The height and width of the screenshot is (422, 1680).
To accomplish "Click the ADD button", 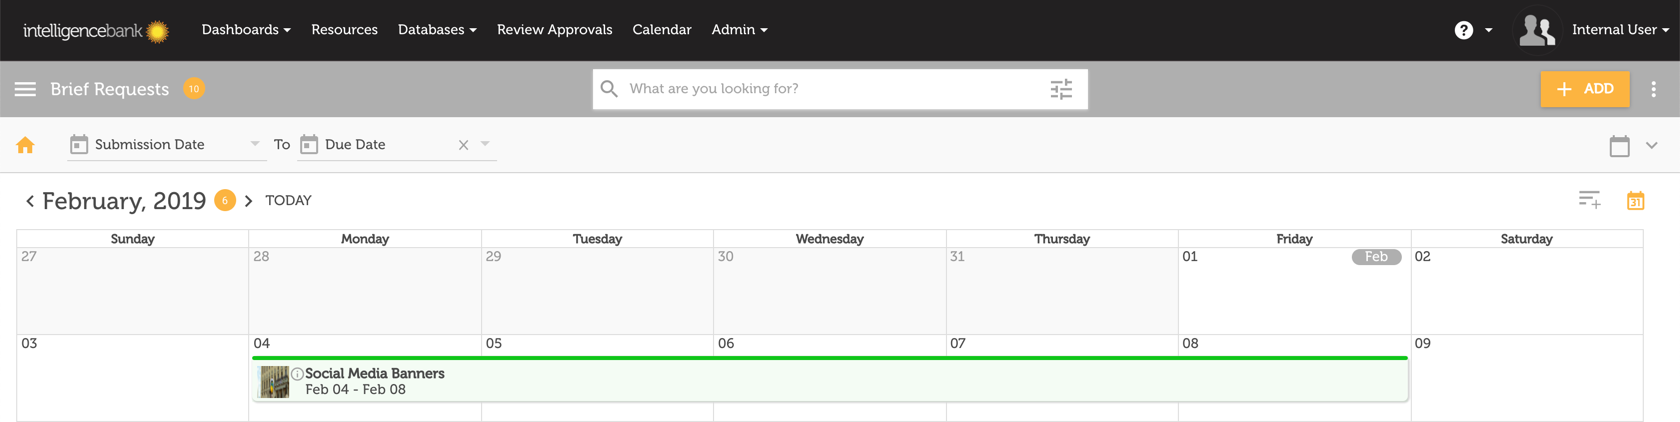I will tap(1584, 89).
